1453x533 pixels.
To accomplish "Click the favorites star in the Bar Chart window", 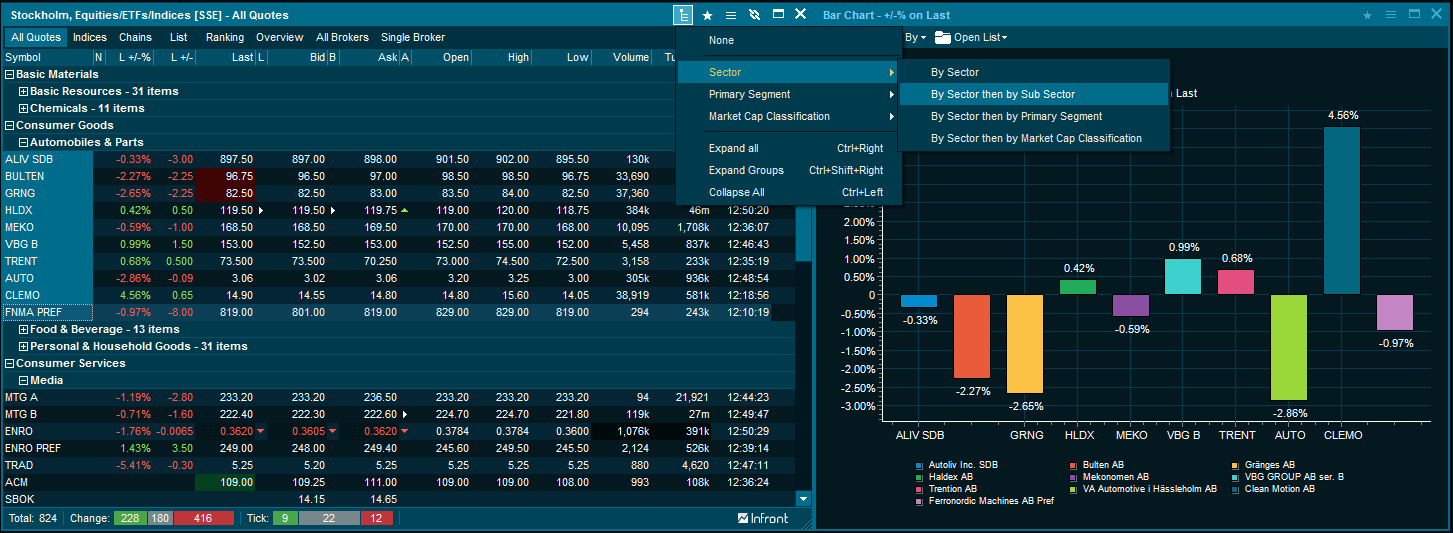I will 1367,15.
